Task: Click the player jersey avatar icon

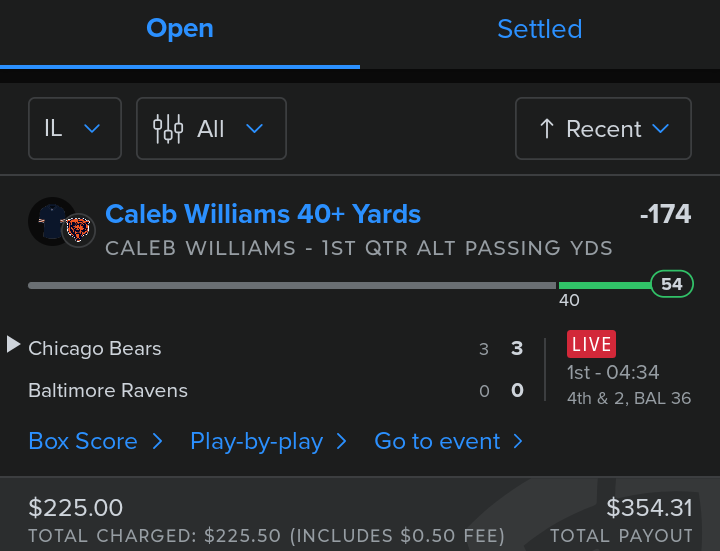Action: pyautogui.click(x=48, y=220)
